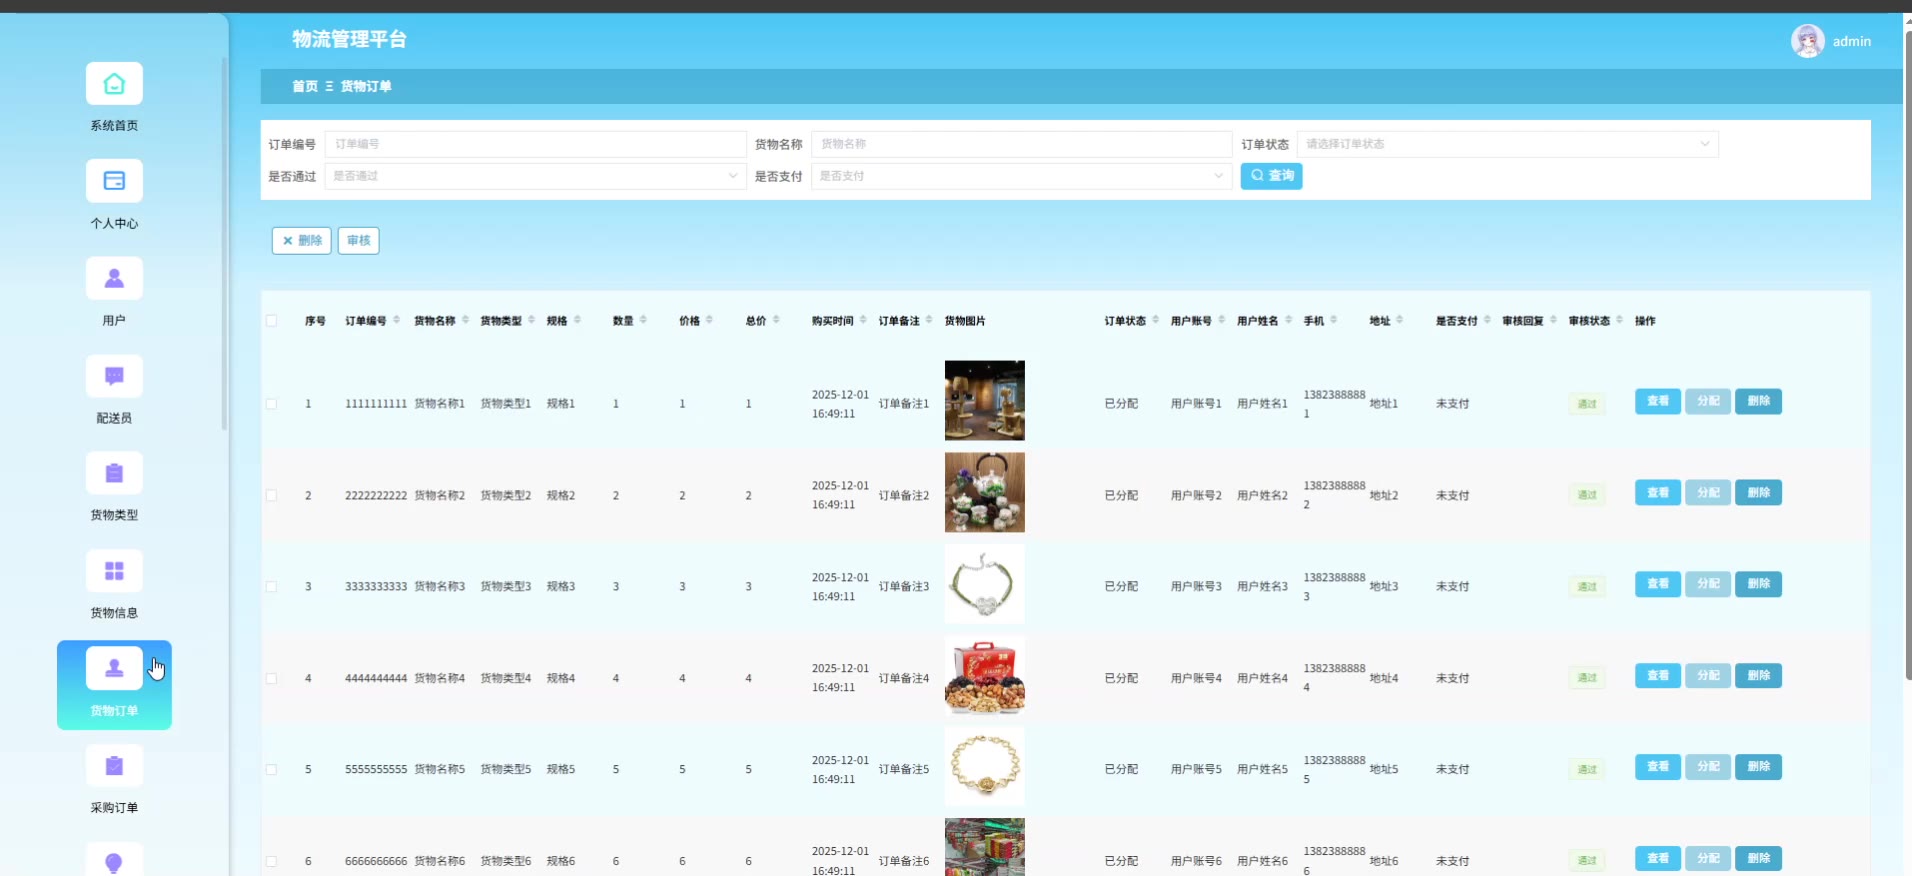
Task: Open the necklace image for 货物名称3
Action: (x=985, y=583)
